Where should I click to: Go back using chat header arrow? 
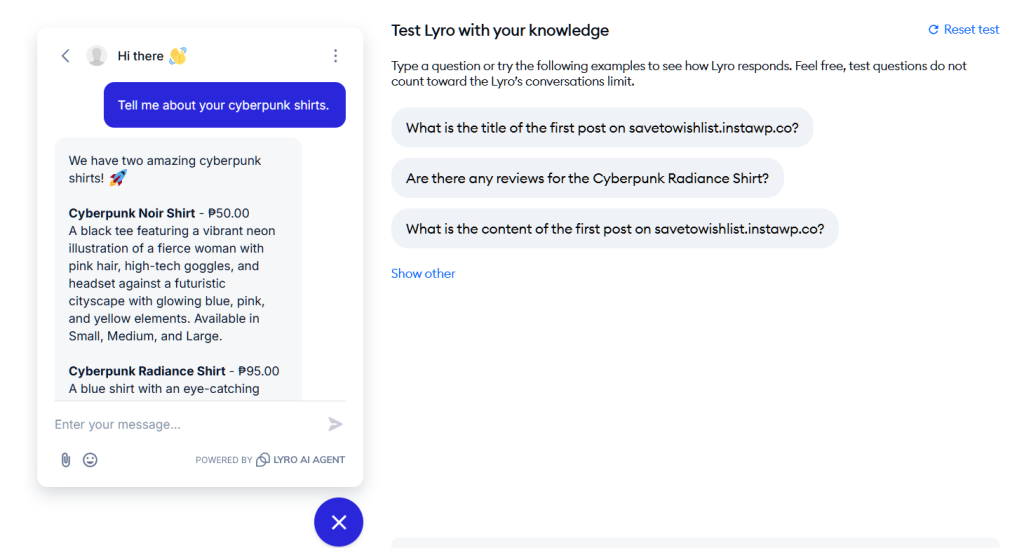point(65,56)
